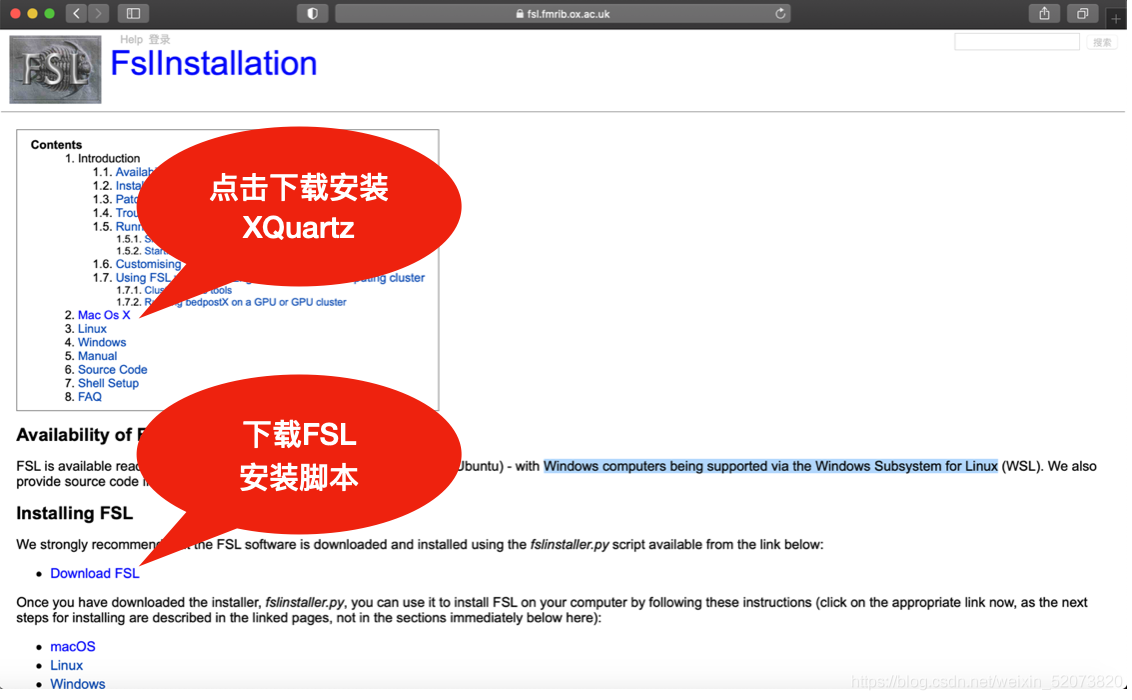Go to Shell Setup contents entry
1132x700 pixels.
pos(108,384)
